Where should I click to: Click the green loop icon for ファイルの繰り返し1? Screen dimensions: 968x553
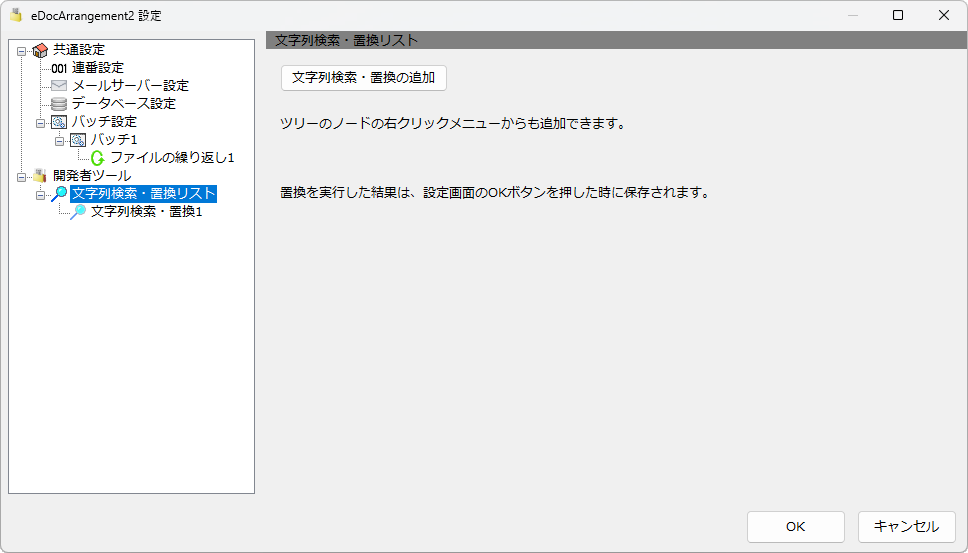click(98, 158)
